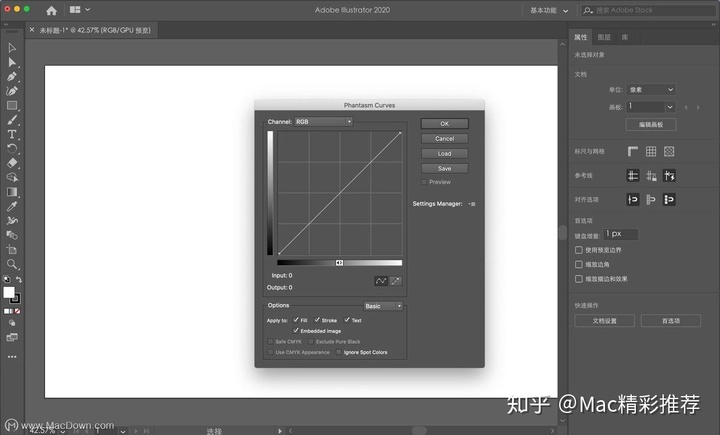Click the white Fill color swatch
The width and height of the screenshot is (720, 435).
point(9,292)
